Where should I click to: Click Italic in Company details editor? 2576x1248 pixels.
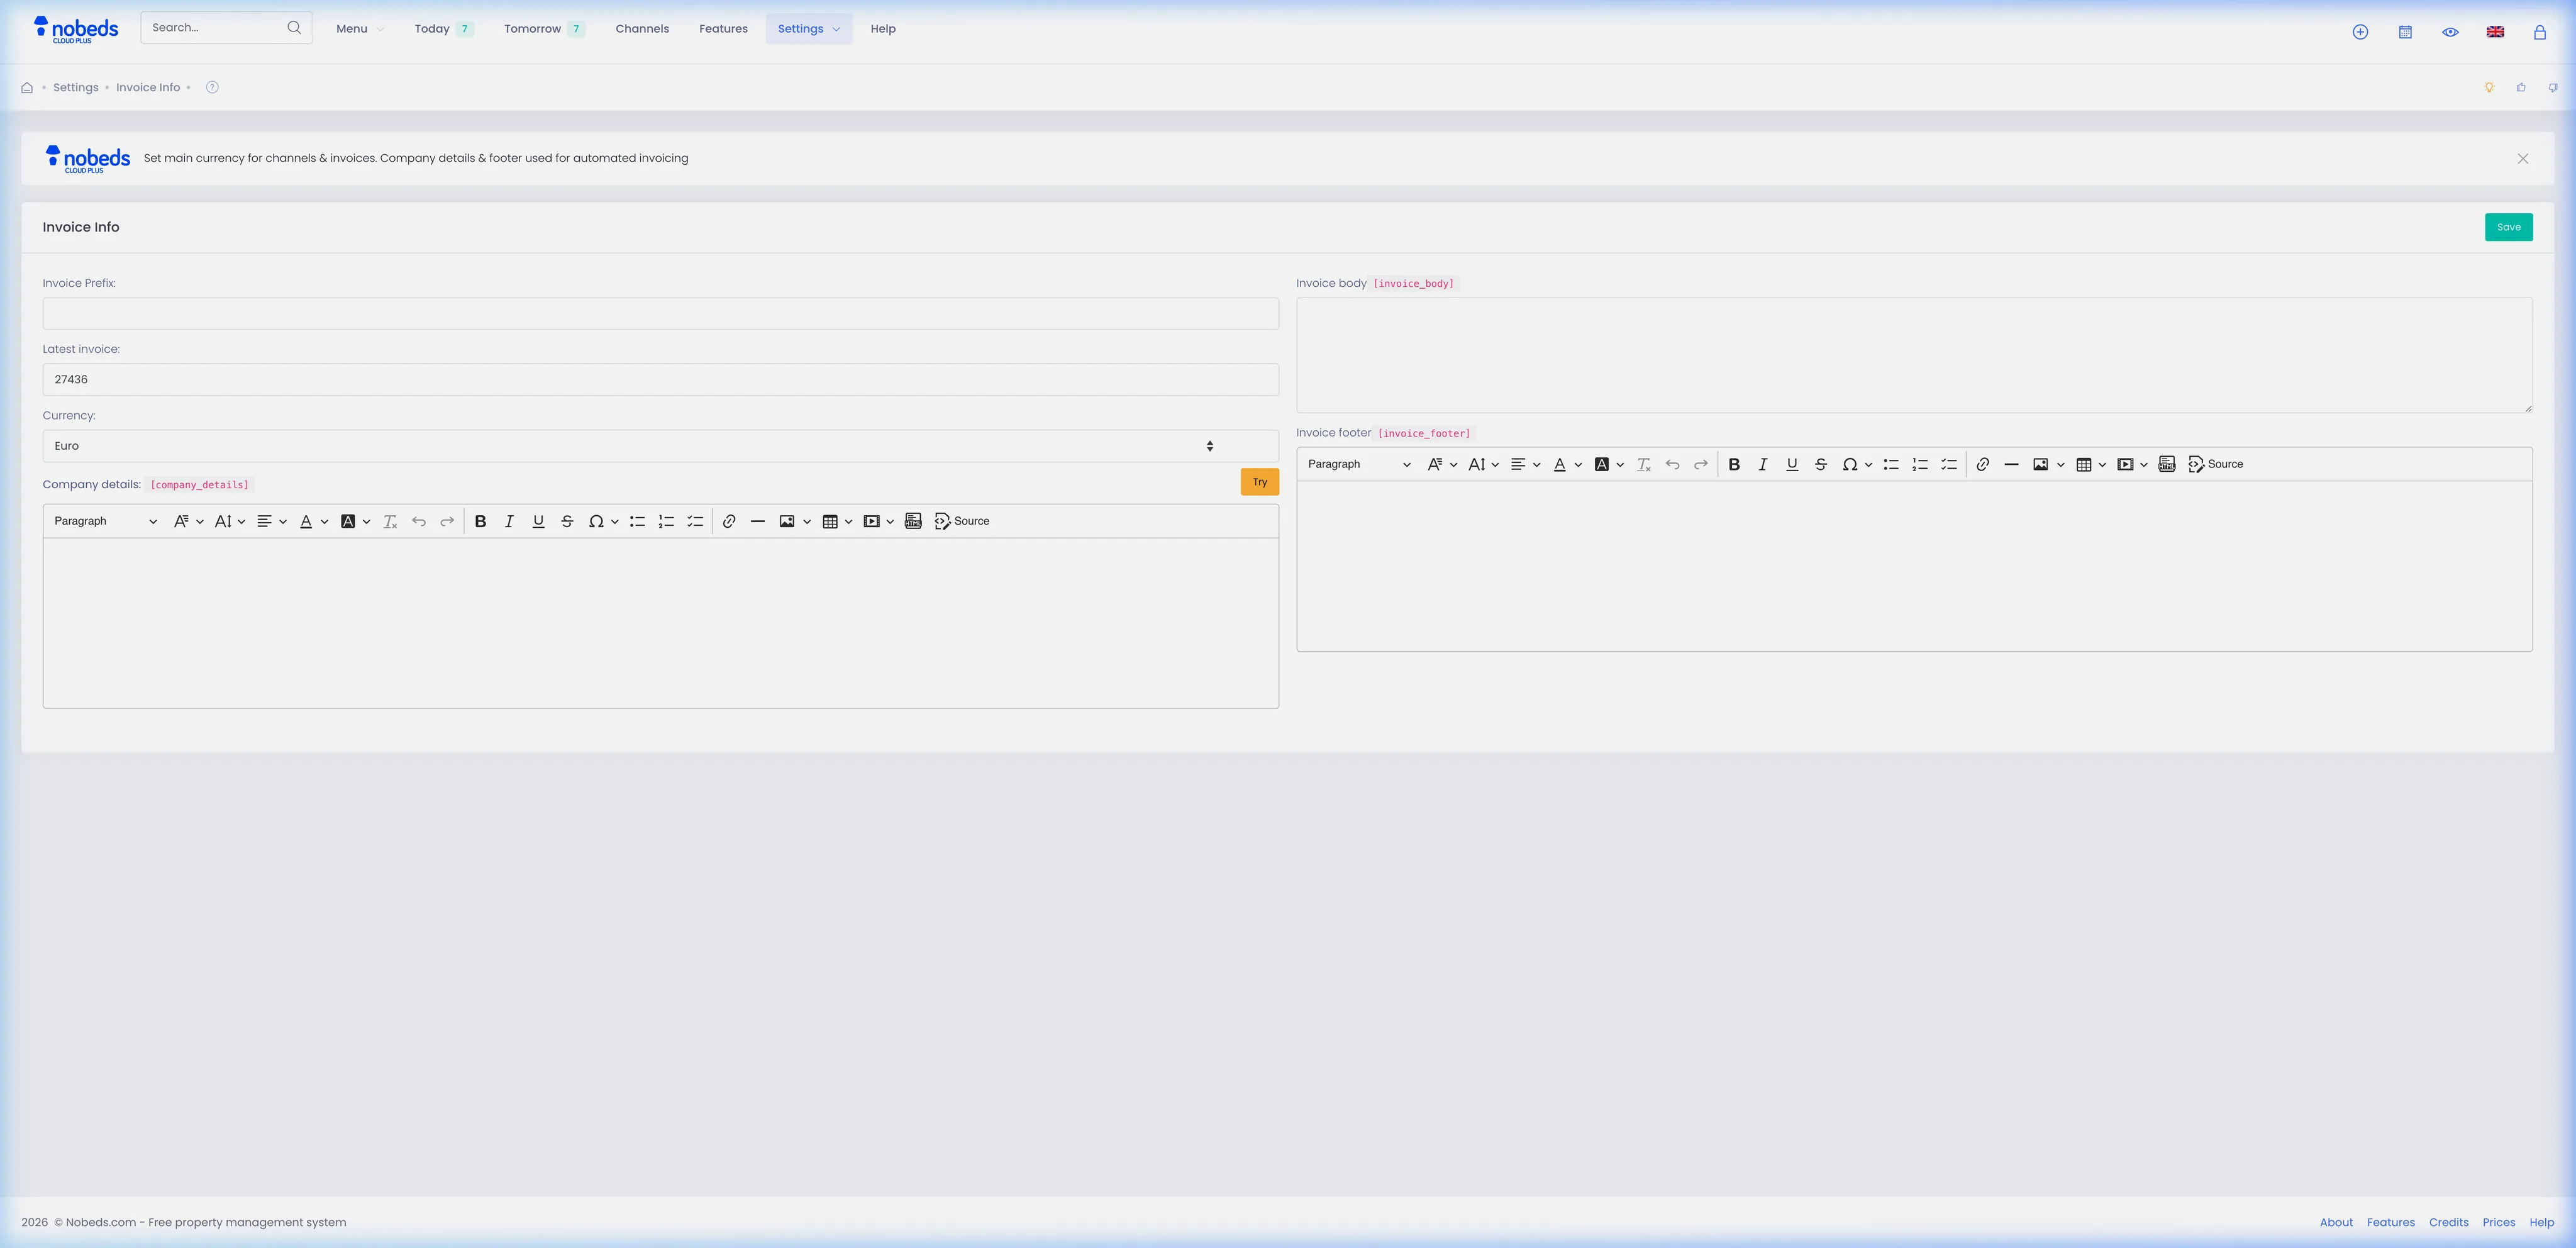click(509, 521)
